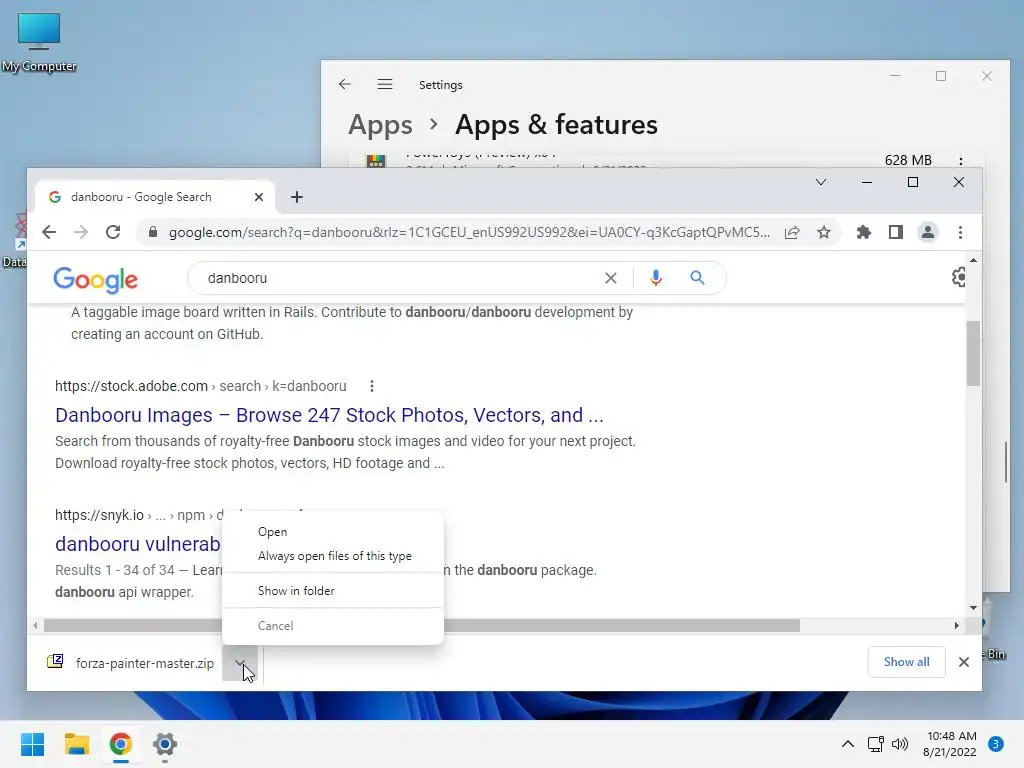Click scroll-left arrow on horizontal scrollbar
The width and height of the screenshot is (1024, 768).
pos(35,626)
